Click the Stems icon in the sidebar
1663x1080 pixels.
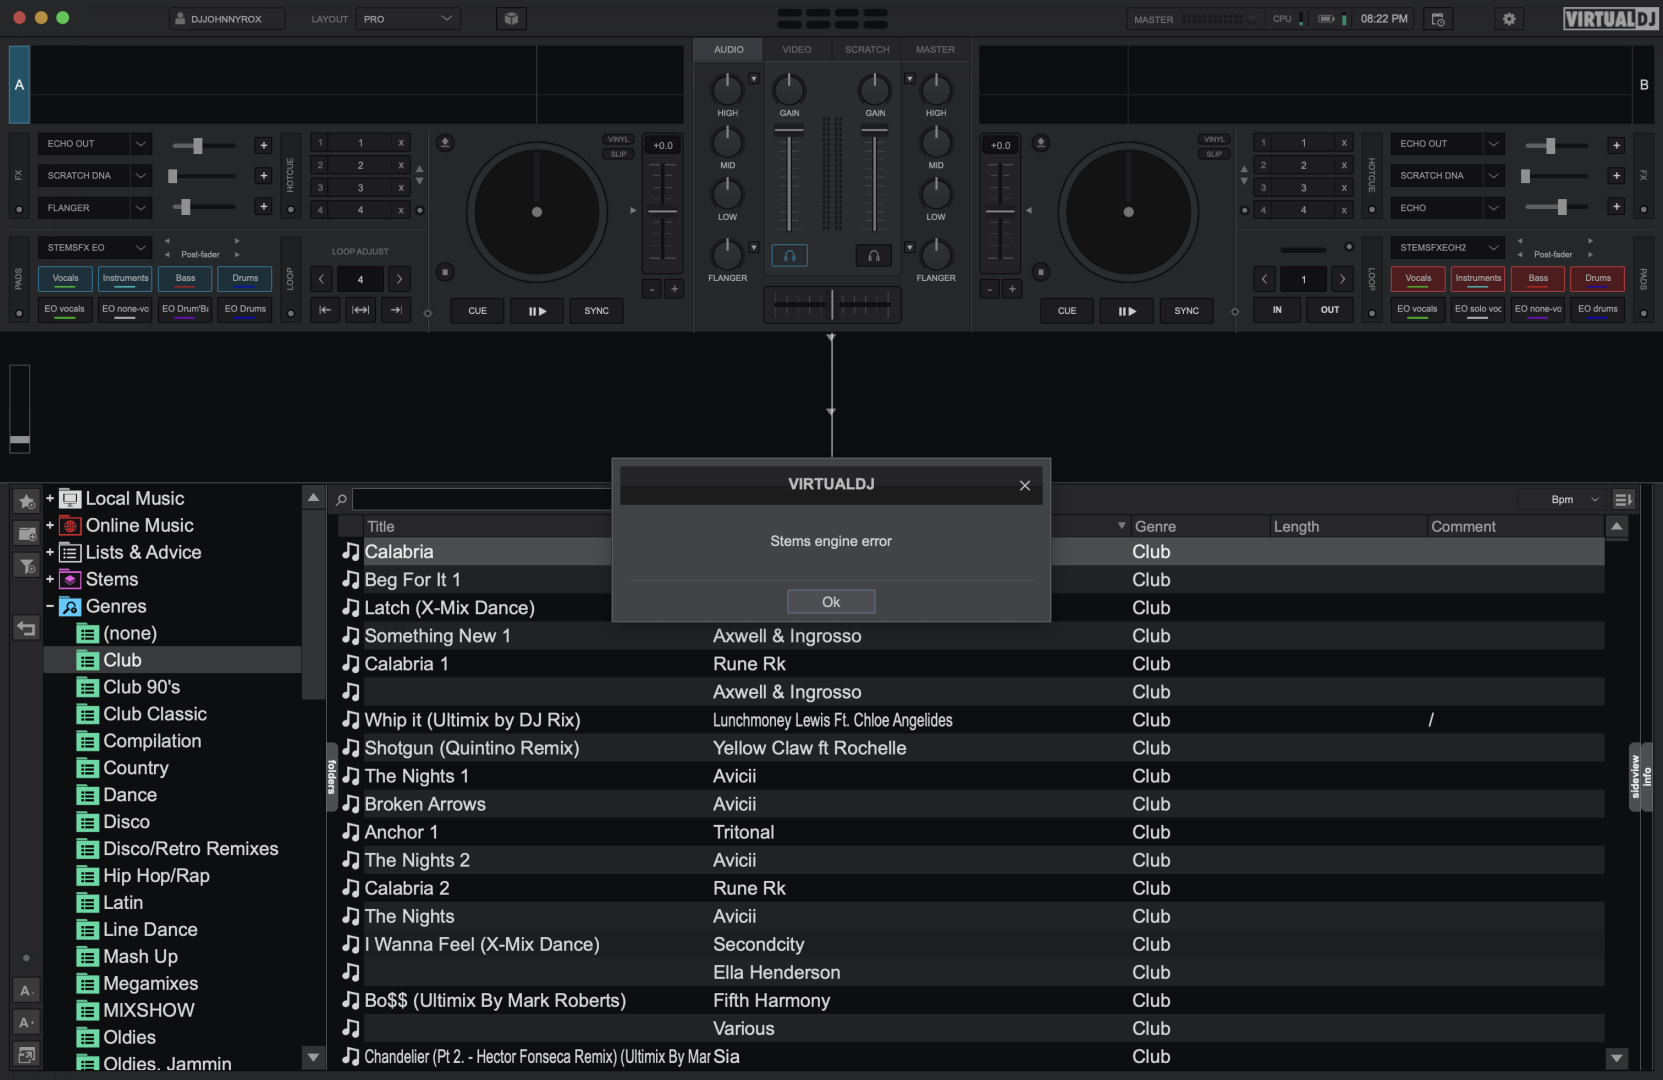click(x=70, y=579)
